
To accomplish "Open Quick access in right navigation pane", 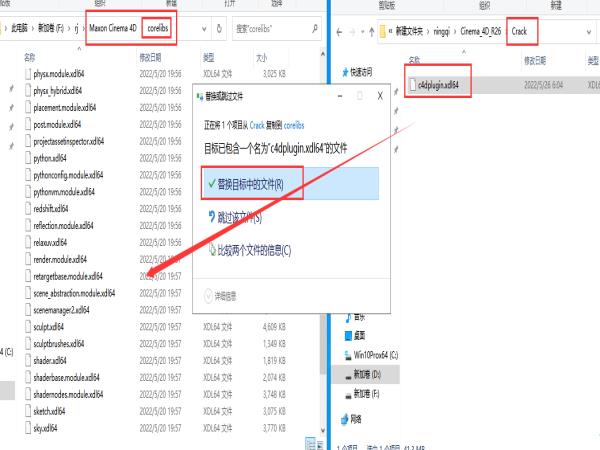I will [x=357, y=72].
